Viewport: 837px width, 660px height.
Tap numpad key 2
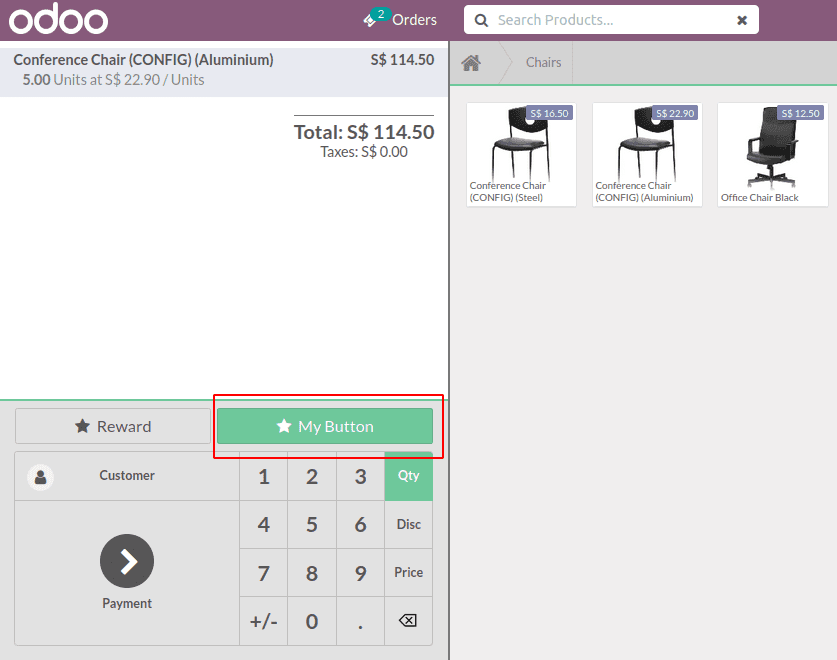pos(312,476)
